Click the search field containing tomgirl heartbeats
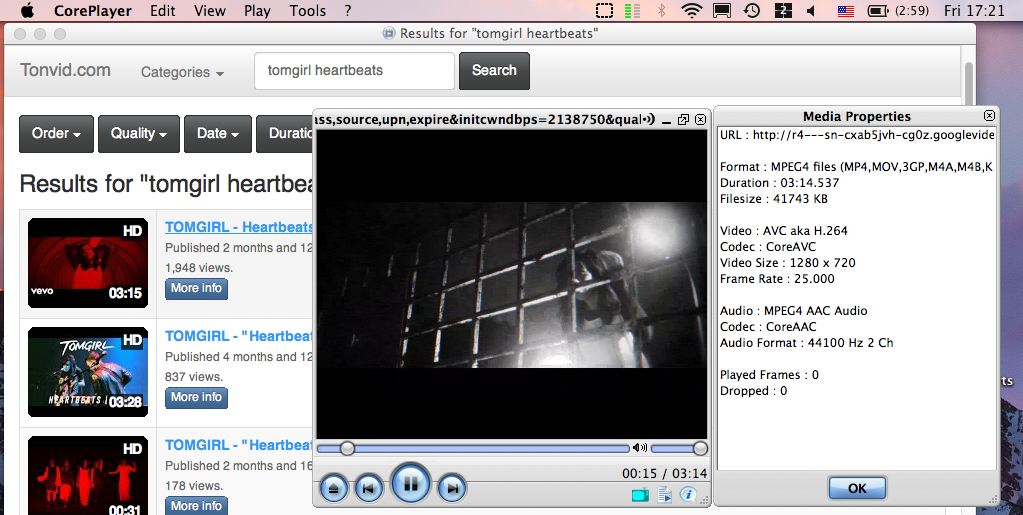Viewport: 1023px width, 515px height. click(354, 70)
